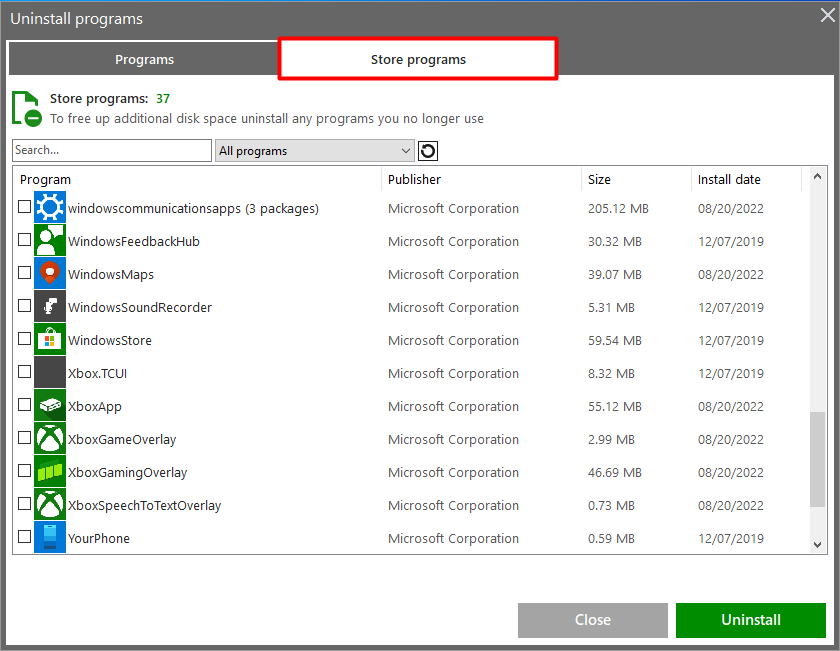This screenshot has width=840, height=651.
Task: Click the XboxApp console icon
Action: pos(50,405)
